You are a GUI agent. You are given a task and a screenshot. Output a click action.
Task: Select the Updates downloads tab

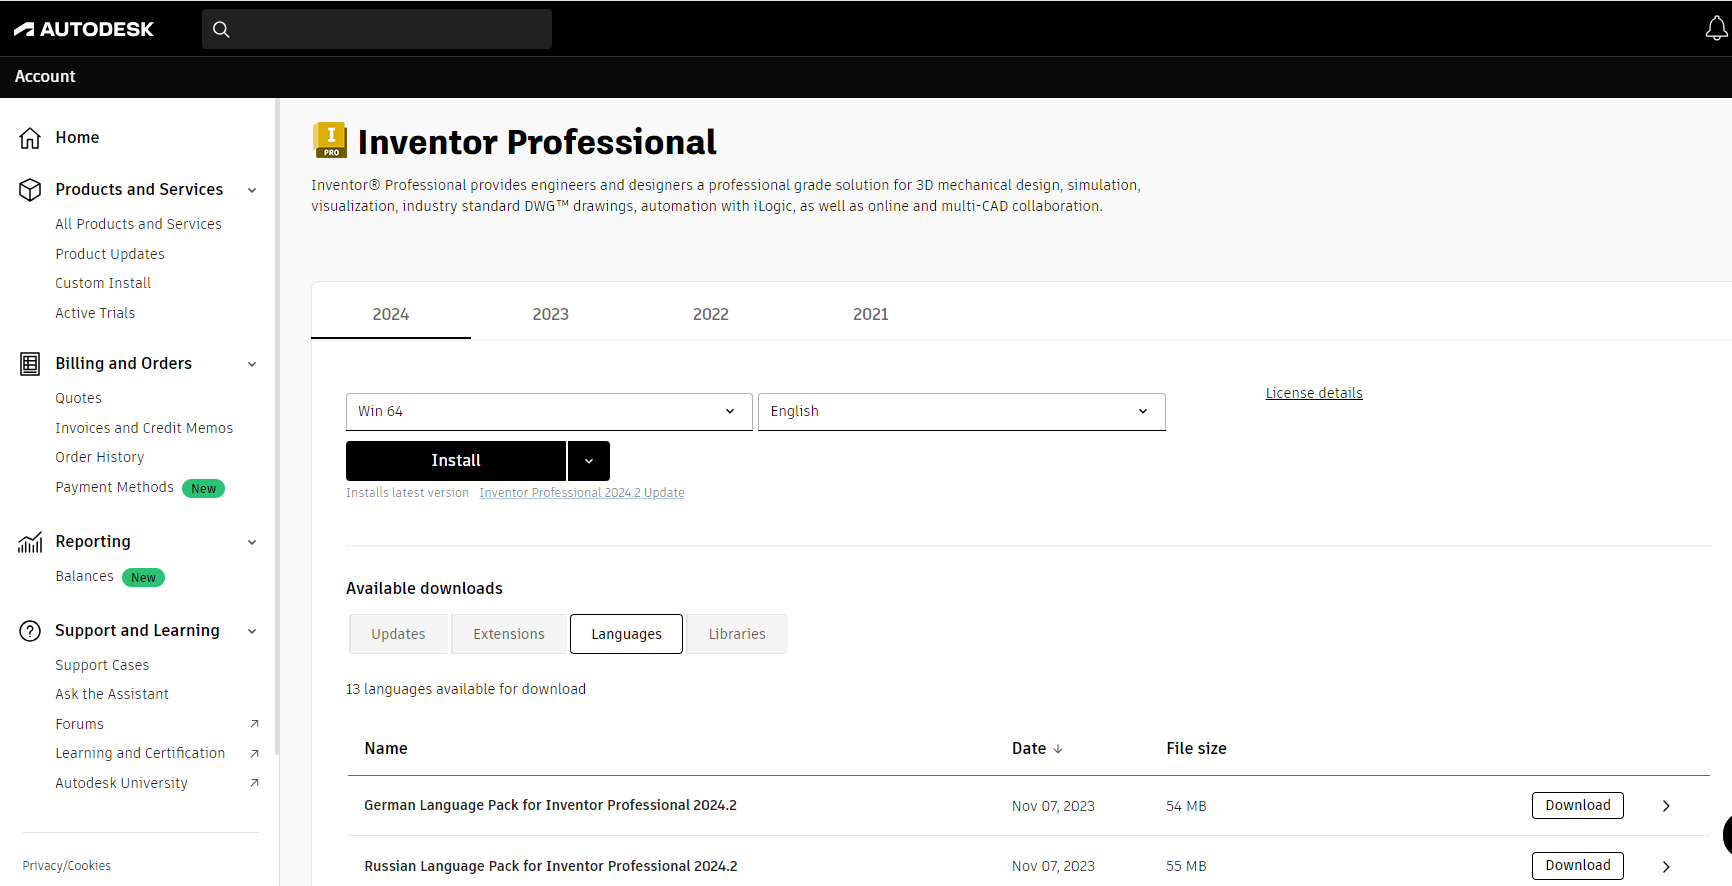[399, 634]
